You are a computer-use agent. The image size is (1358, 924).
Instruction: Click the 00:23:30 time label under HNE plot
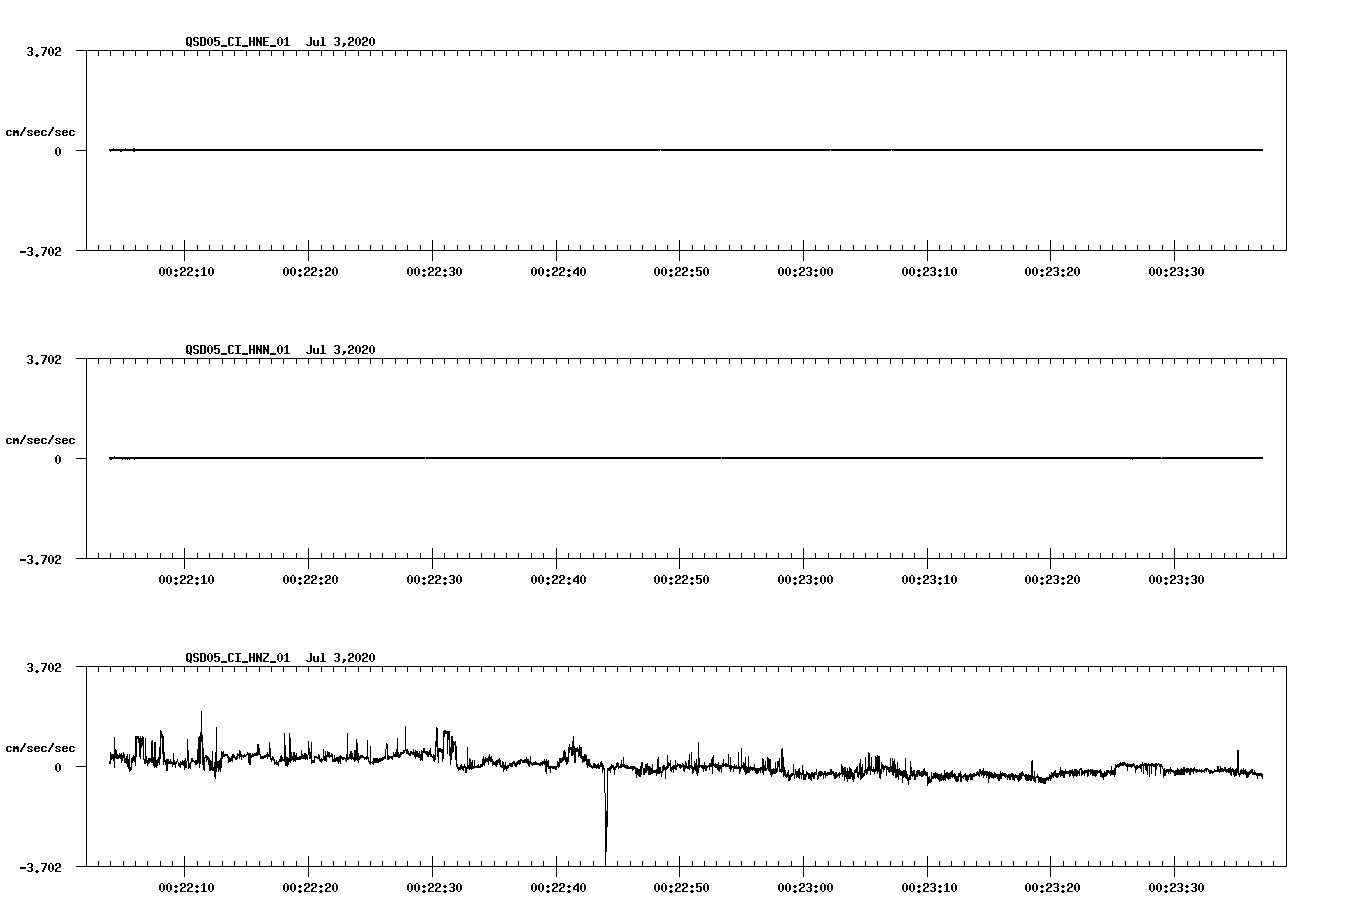tap(1176, 272)
